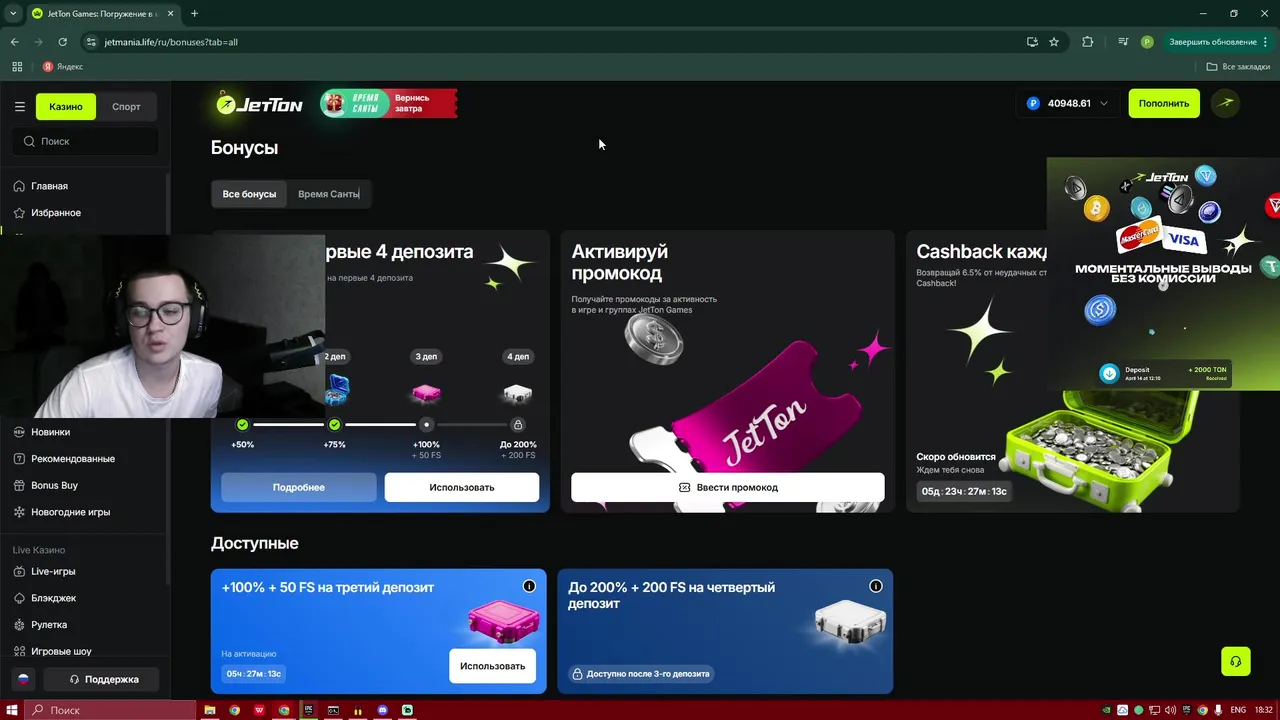Viewport: 1280px width, 720px height.
Task: Open the user profile avatar
Action: click(x=1225, y=103)
